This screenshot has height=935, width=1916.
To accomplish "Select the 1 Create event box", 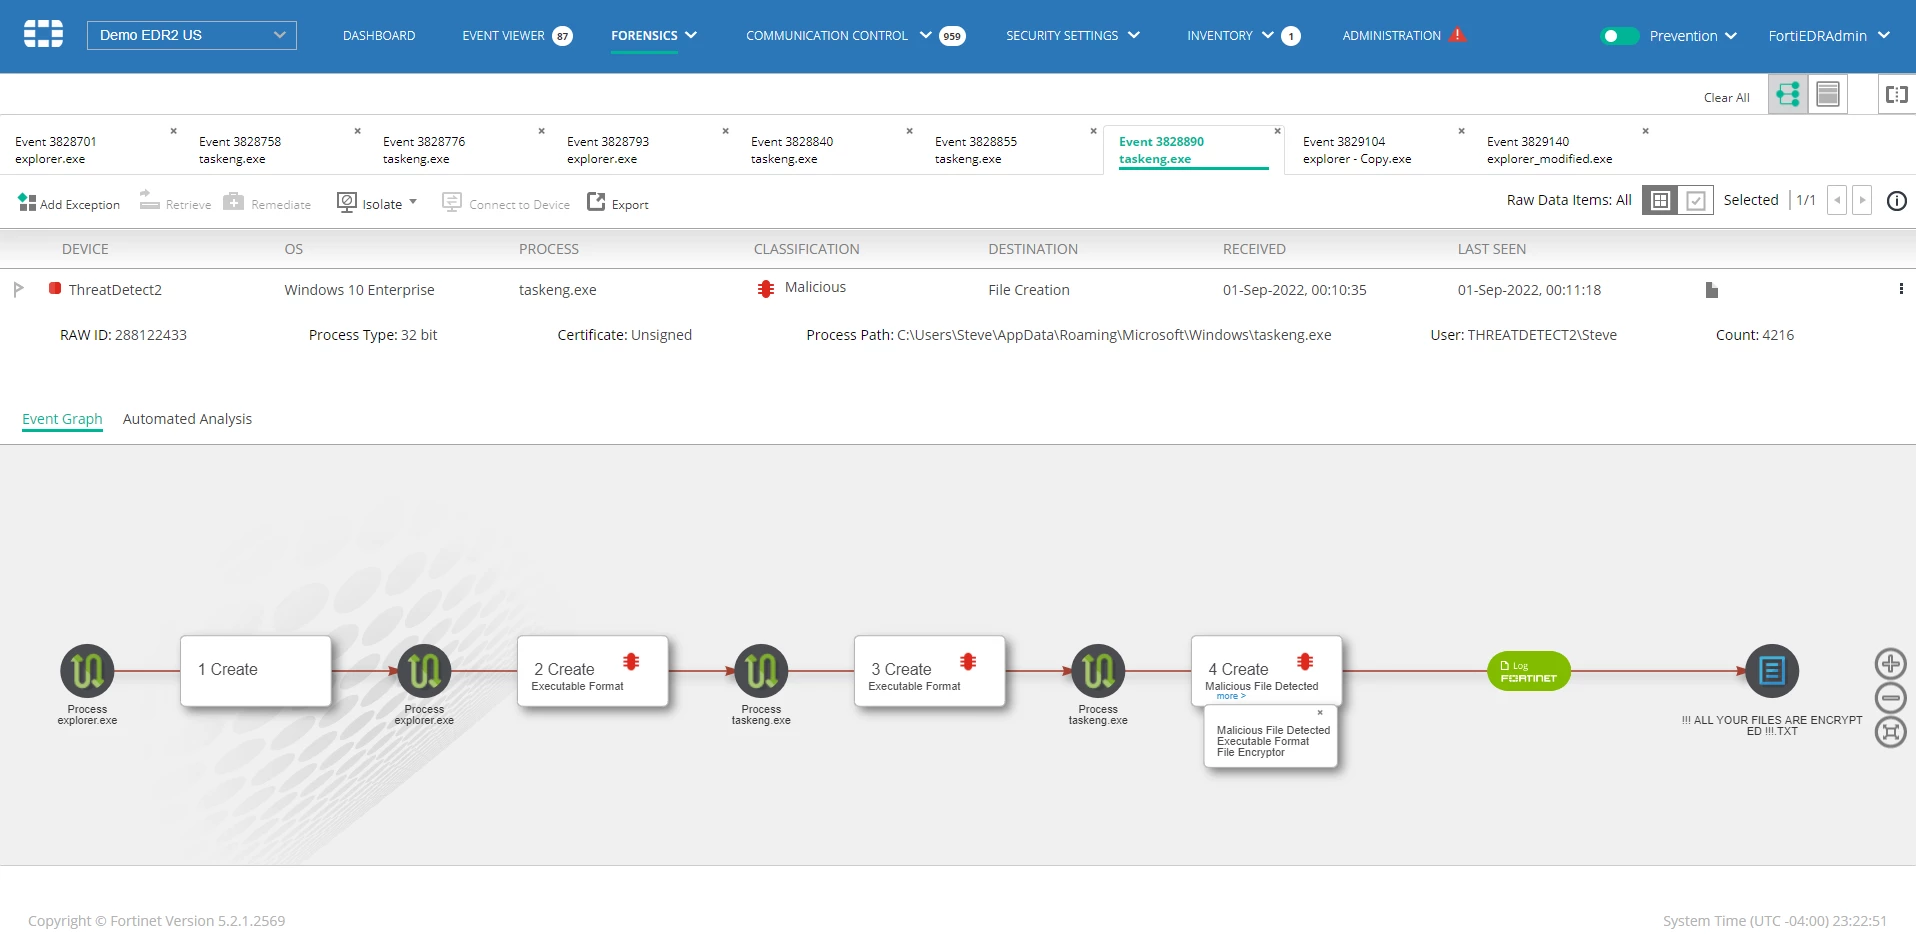I will [x=256, y=671].
